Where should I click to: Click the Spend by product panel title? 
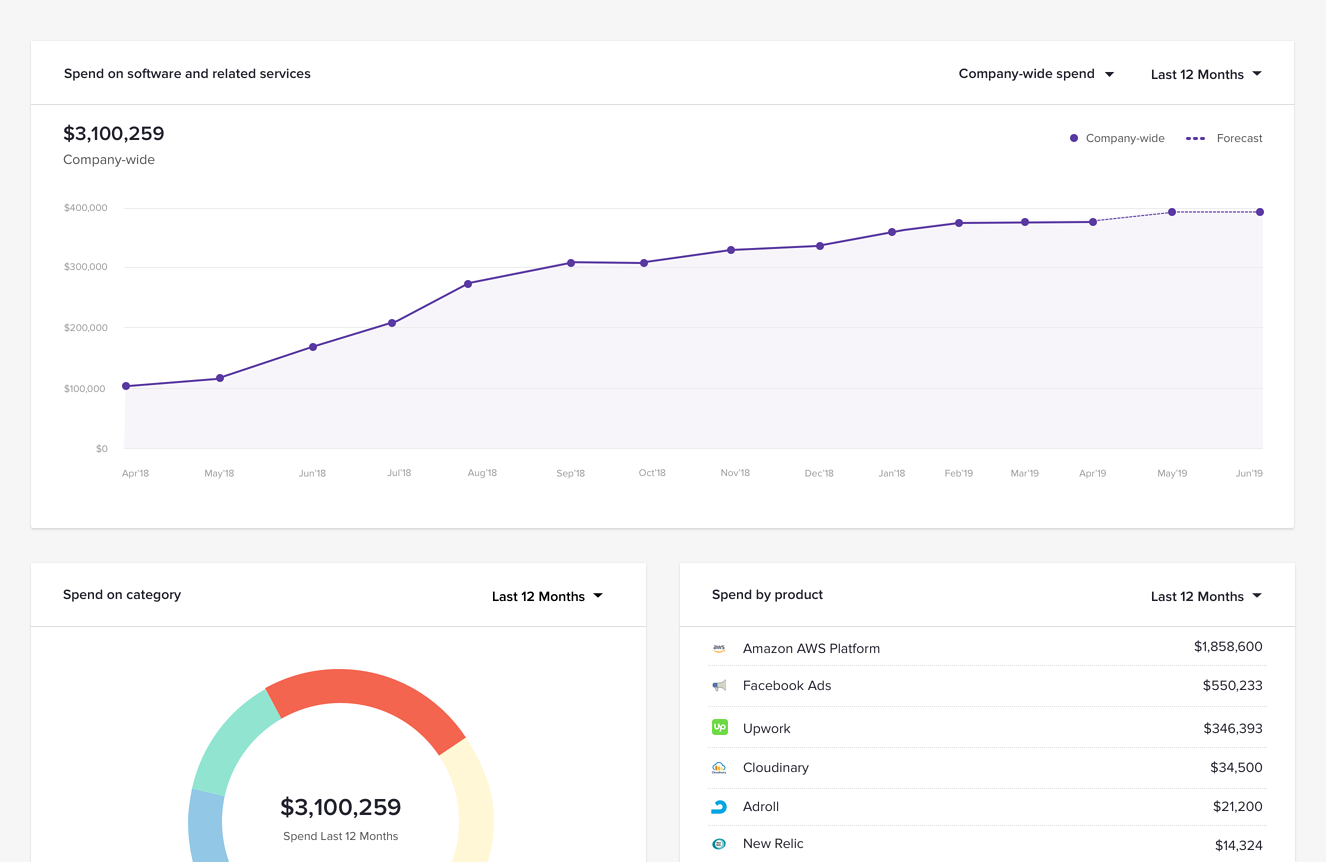tap(768, 595)
